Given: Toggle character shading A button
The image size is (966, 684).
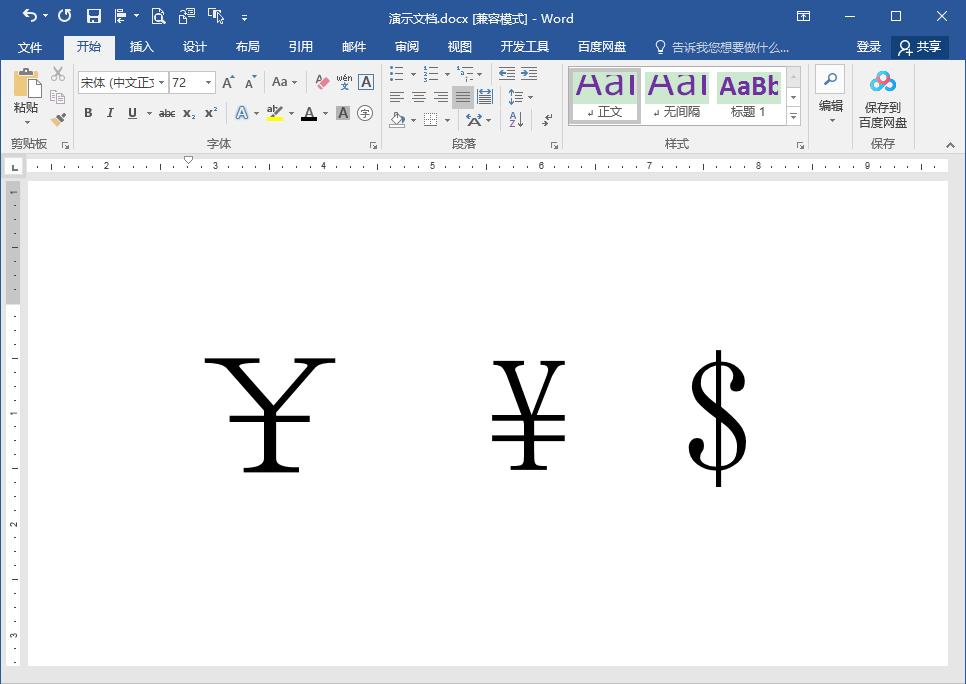Looking at the screenshot, I should 343,113.
